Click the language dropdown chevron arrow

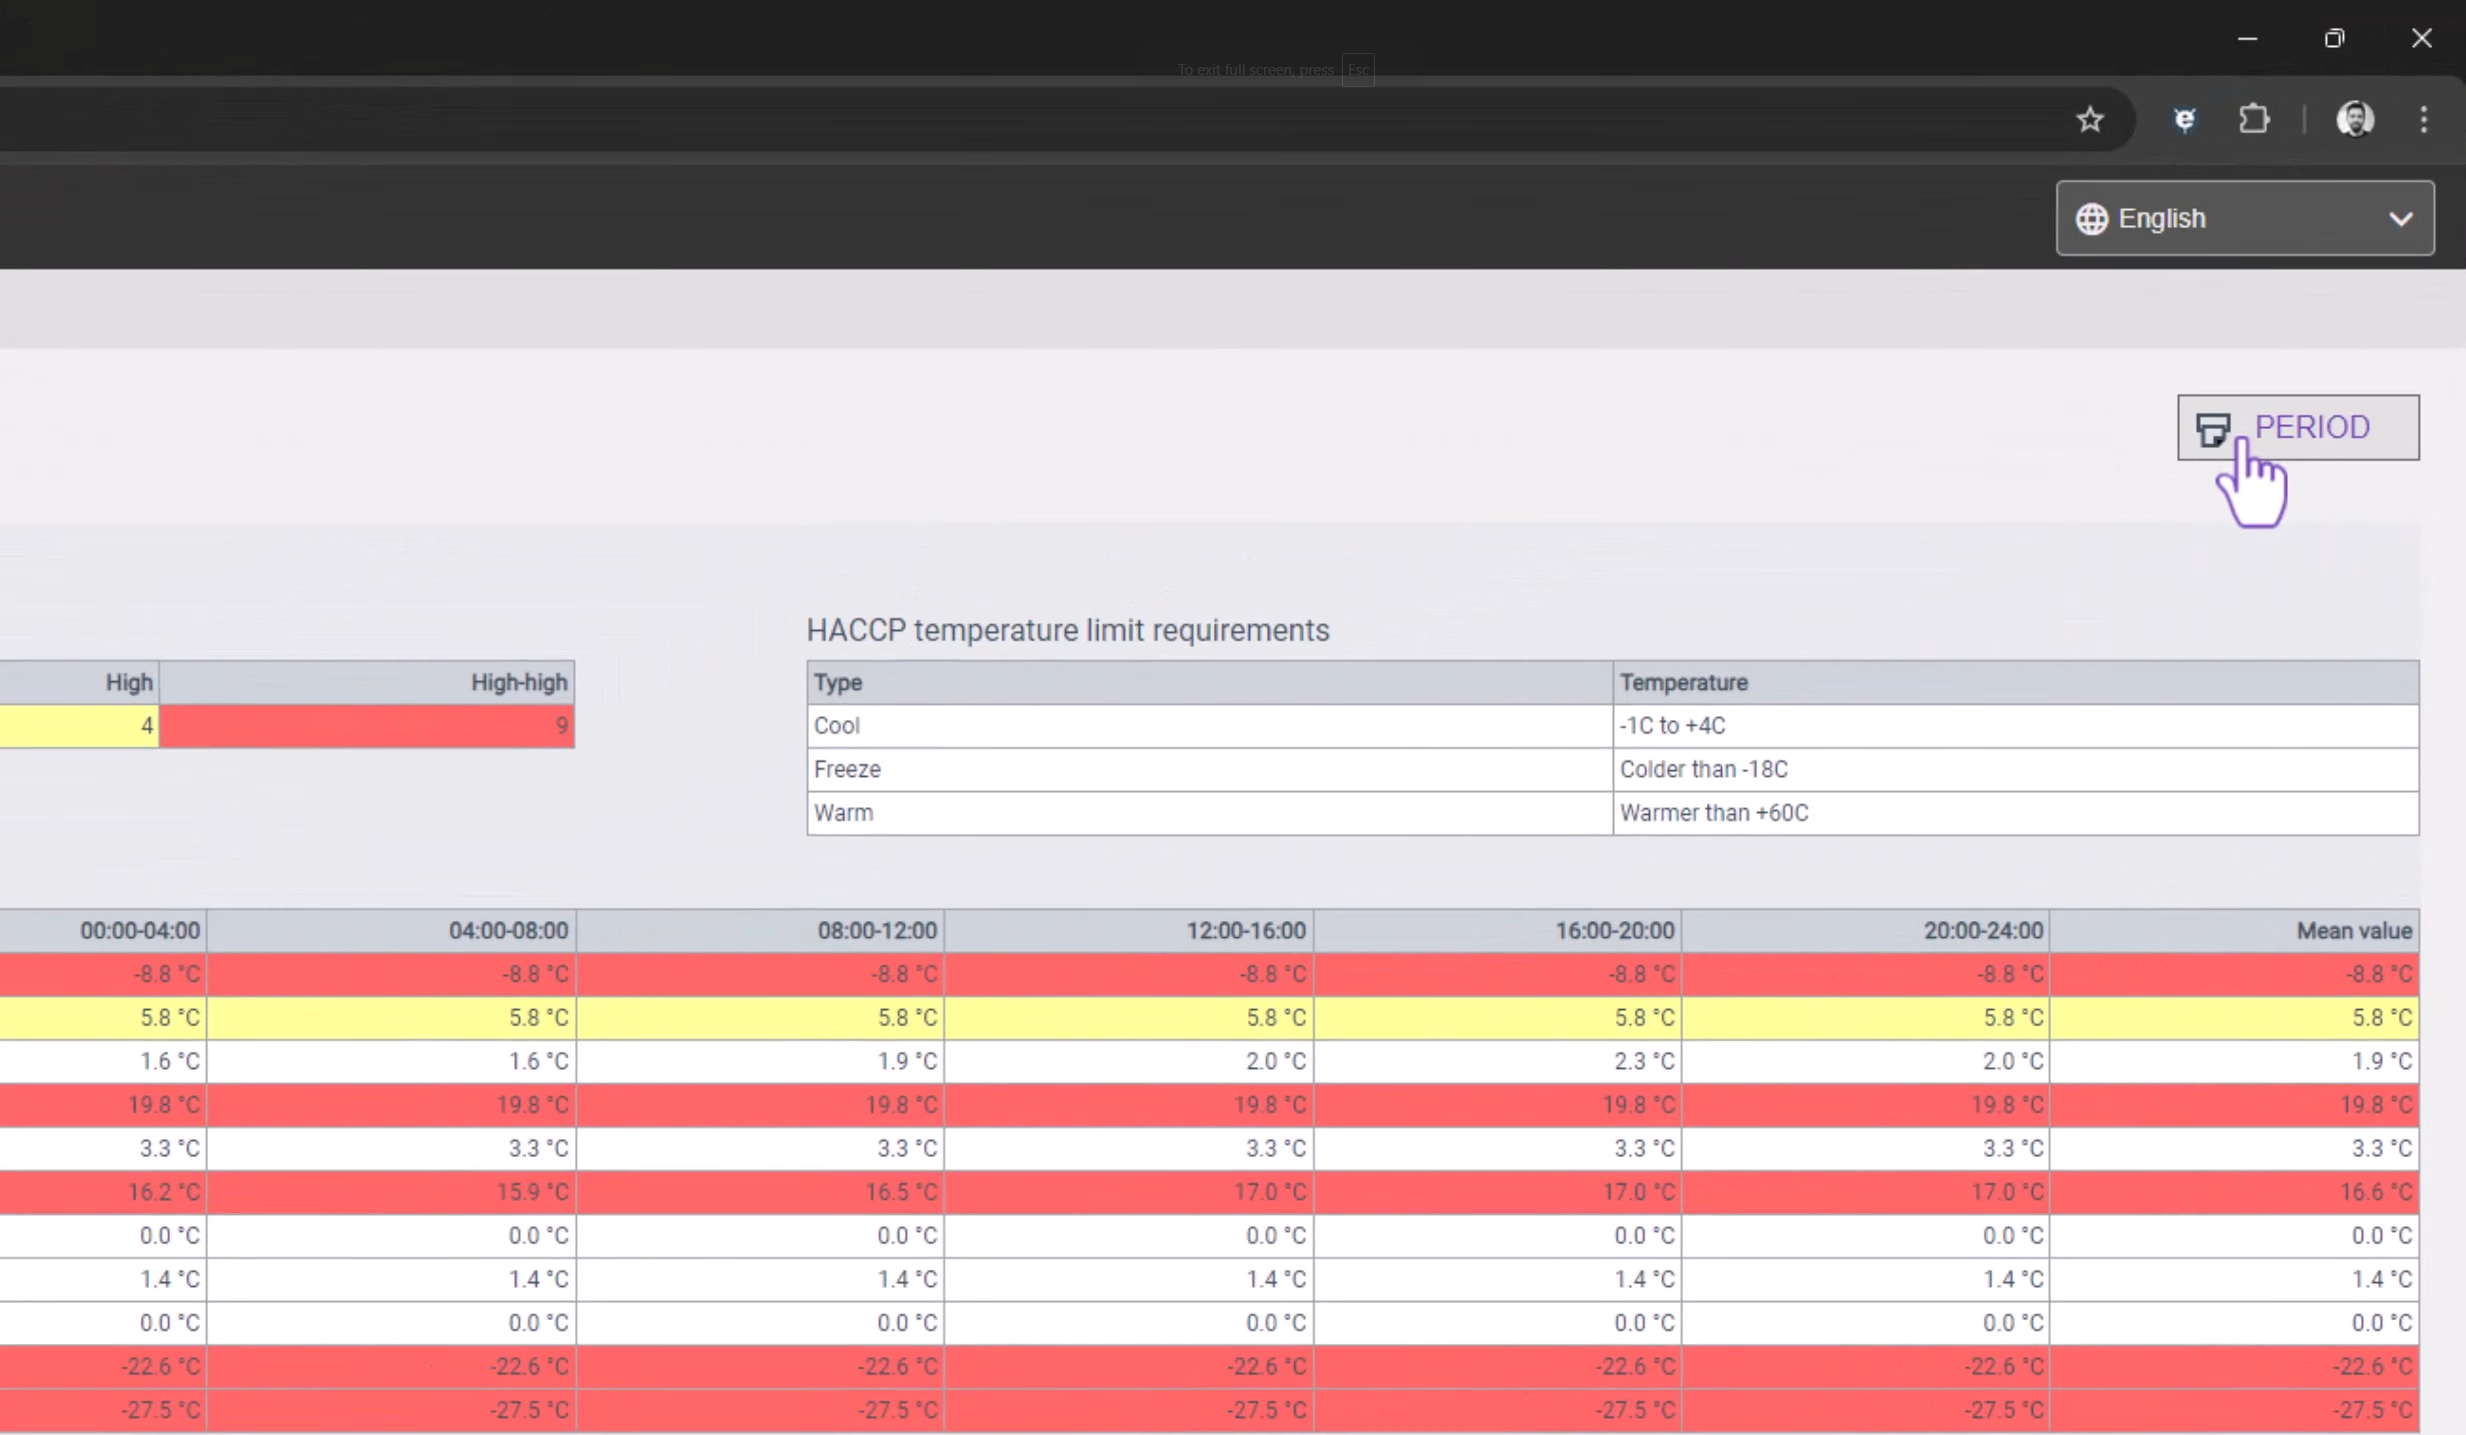point(2401,219)
